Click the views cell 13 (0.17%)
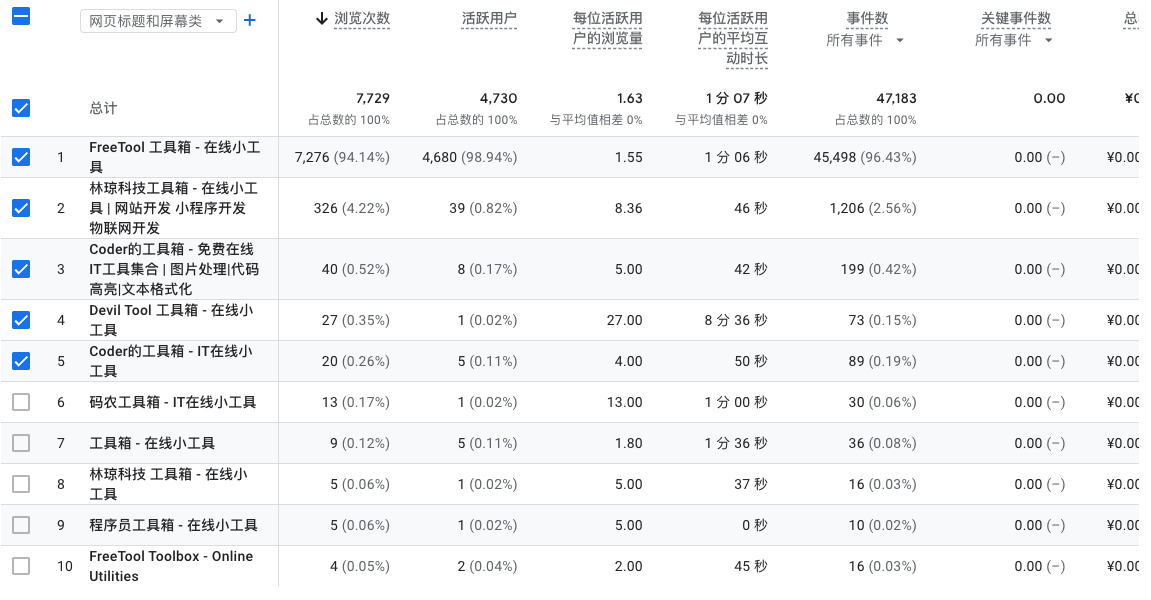 (355, 402)
